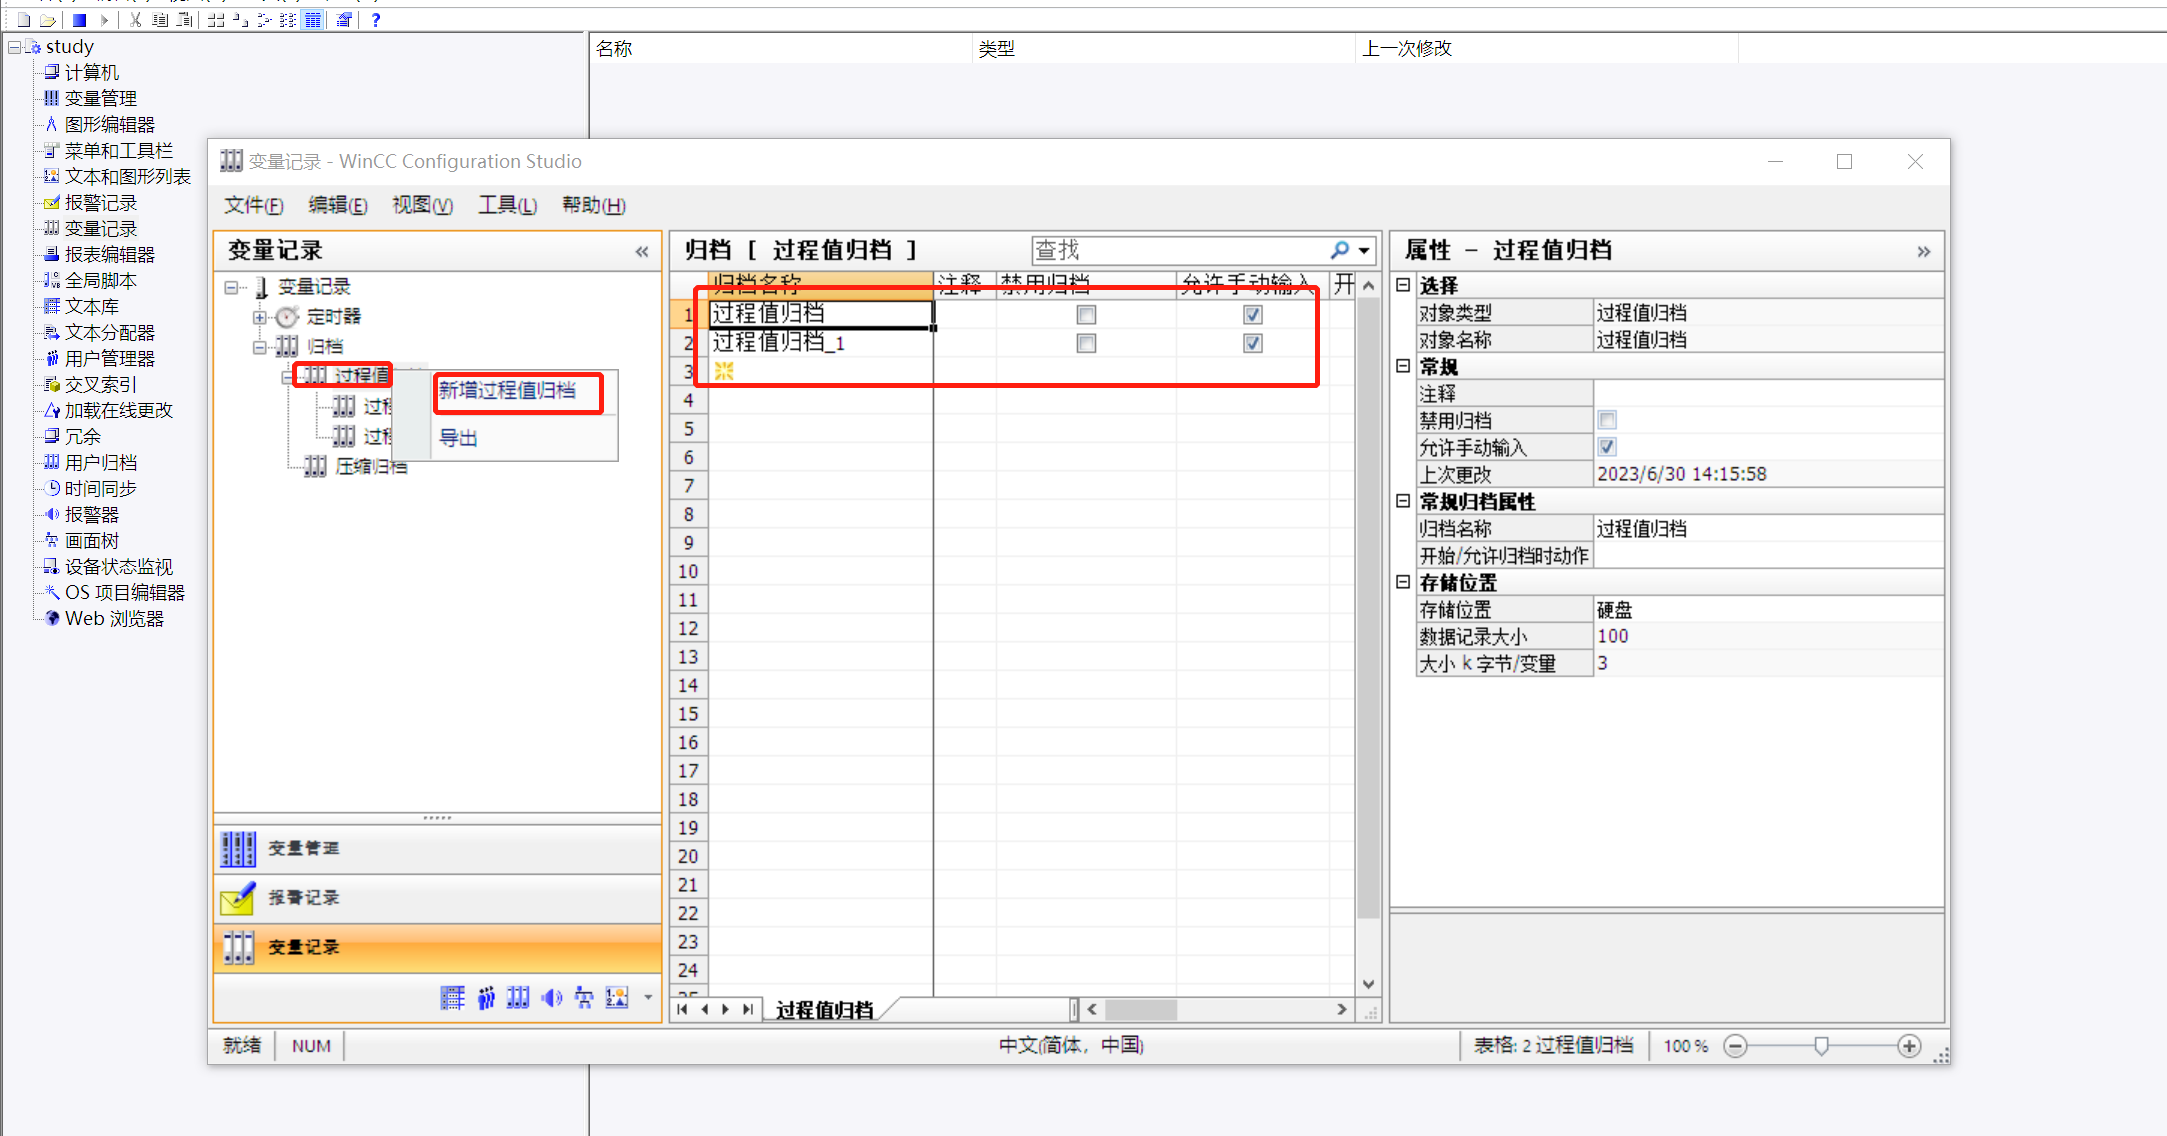Disable 允许手动输入 for 过程值归档 row
2167x1136 pixels.
coord(1252,314)
